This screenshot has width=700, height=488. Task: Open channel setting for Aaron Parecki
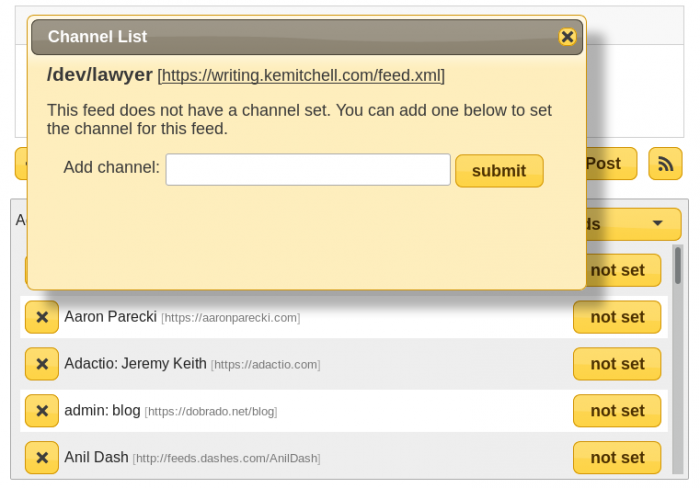click(x=617, y=317)
